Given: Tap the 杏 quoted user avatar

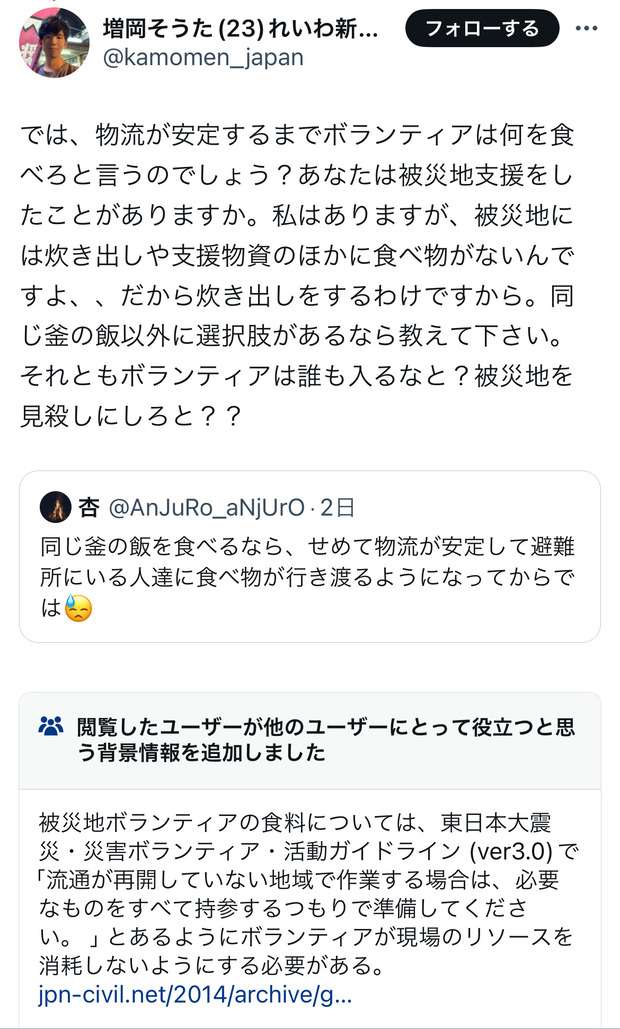Looking at the screenshot, I should [x=55, y=507].
